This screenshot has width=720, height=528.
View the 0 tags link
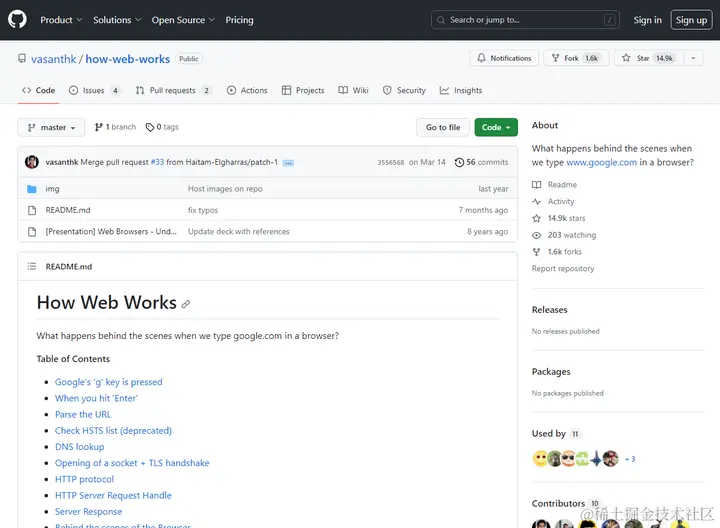tap(162, 127)
